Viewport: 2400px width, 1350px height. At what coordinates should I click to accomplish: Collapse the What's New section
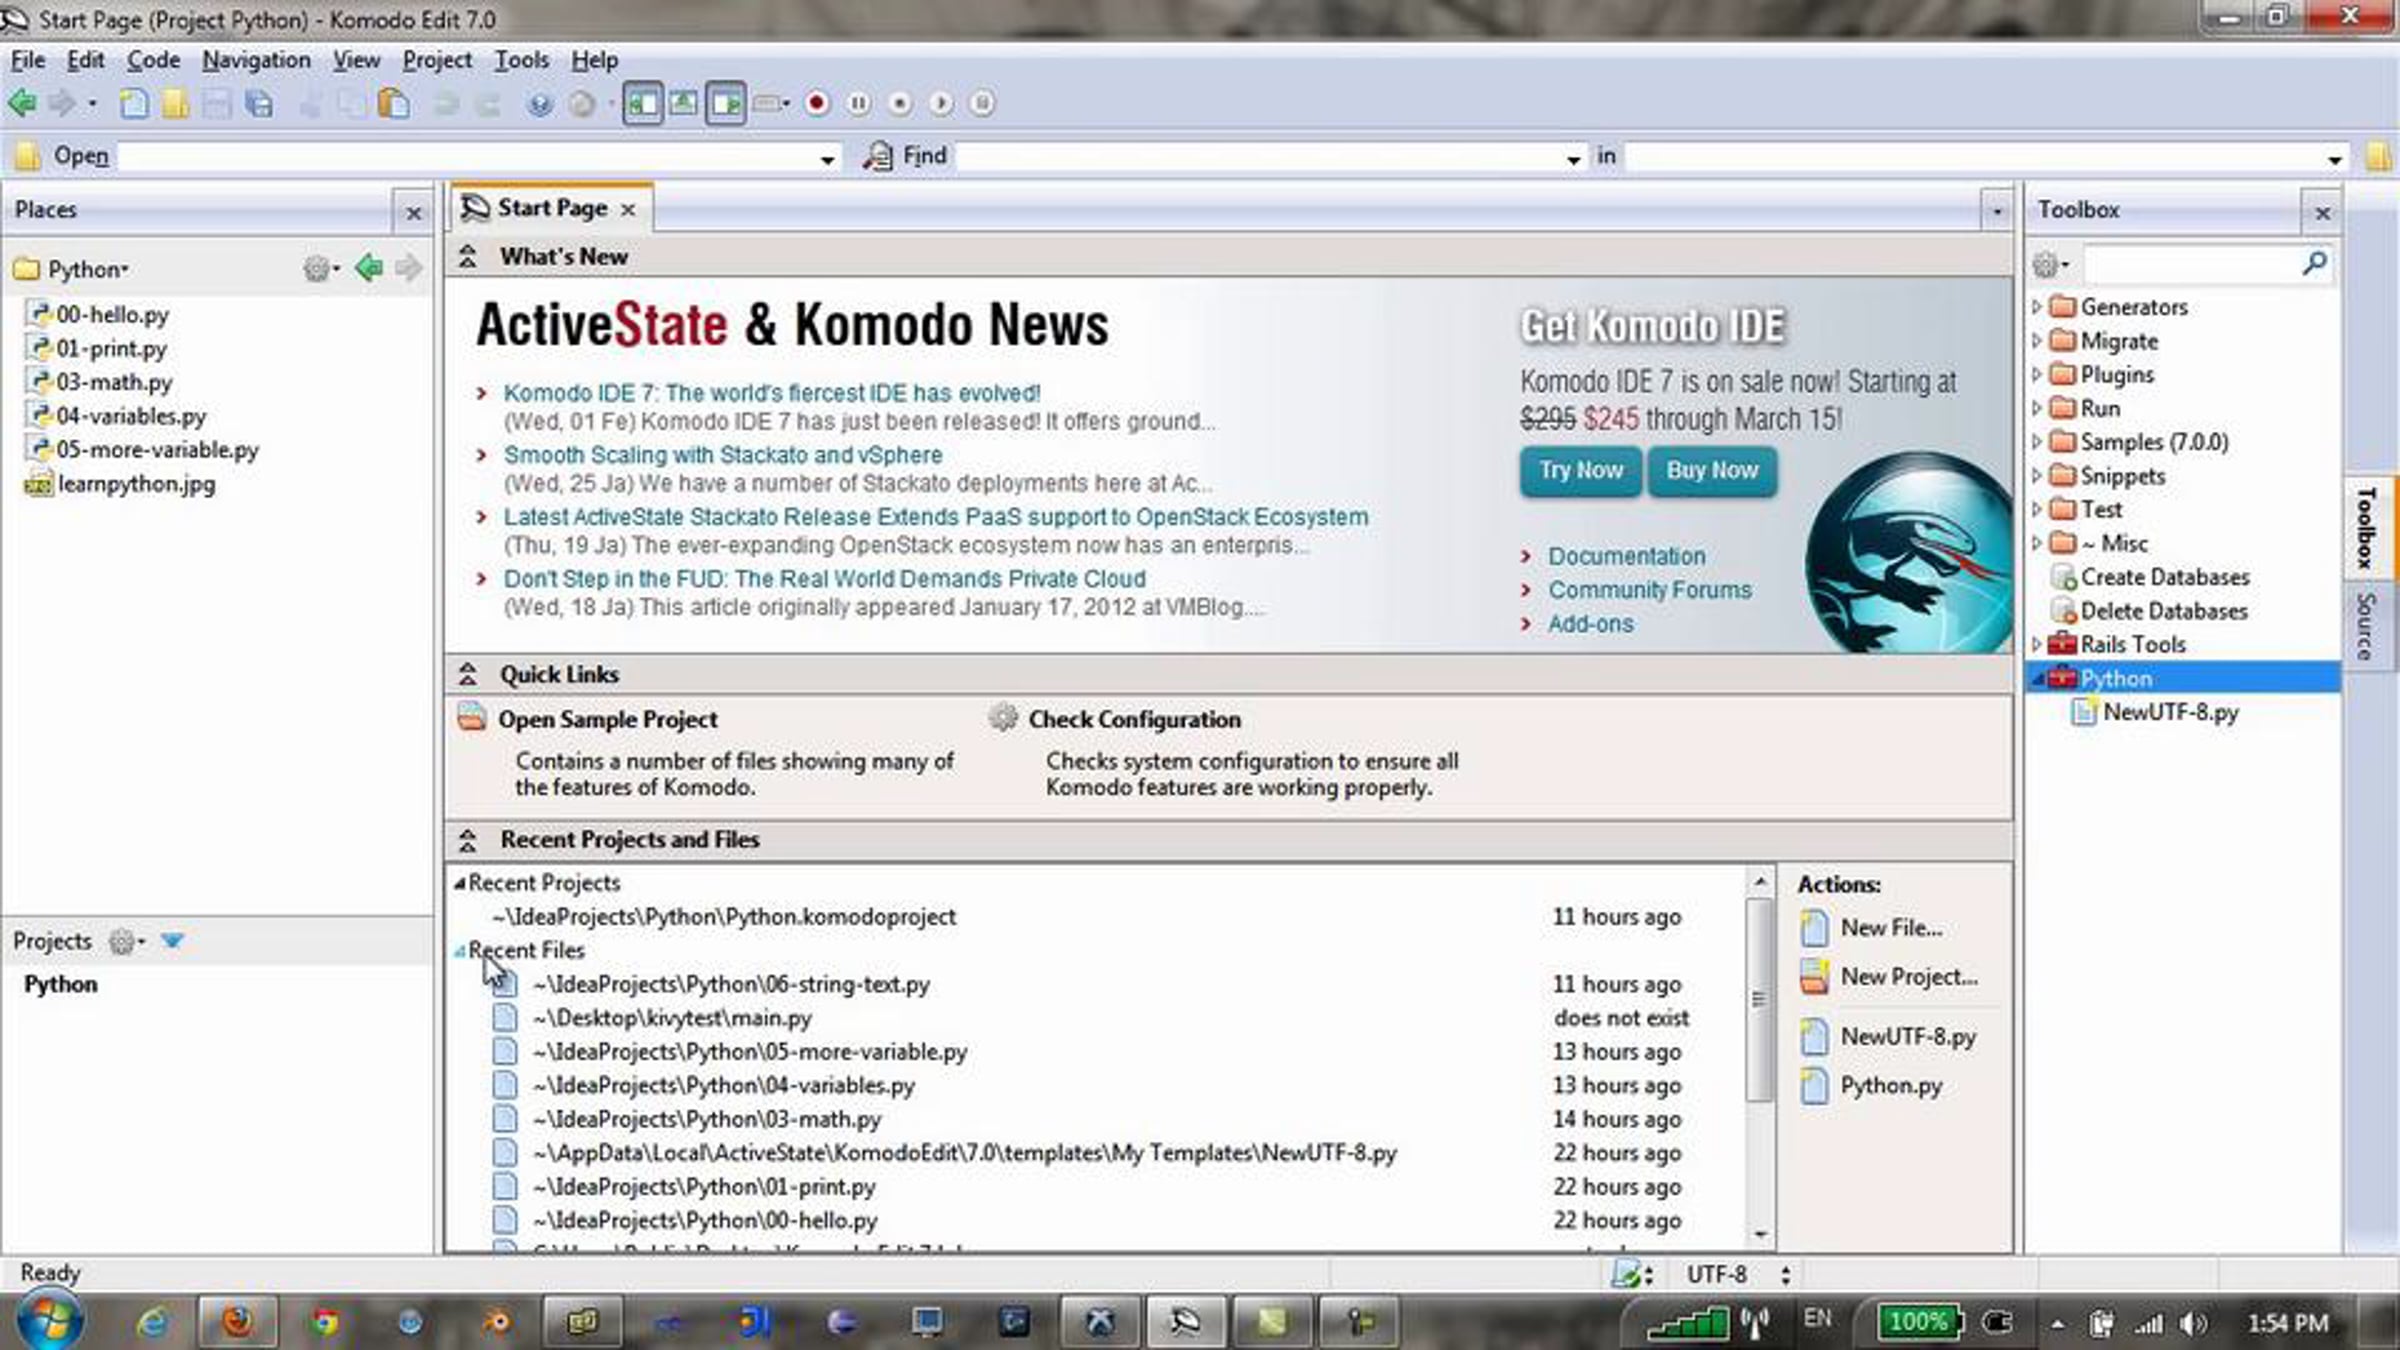click(467, 257)
